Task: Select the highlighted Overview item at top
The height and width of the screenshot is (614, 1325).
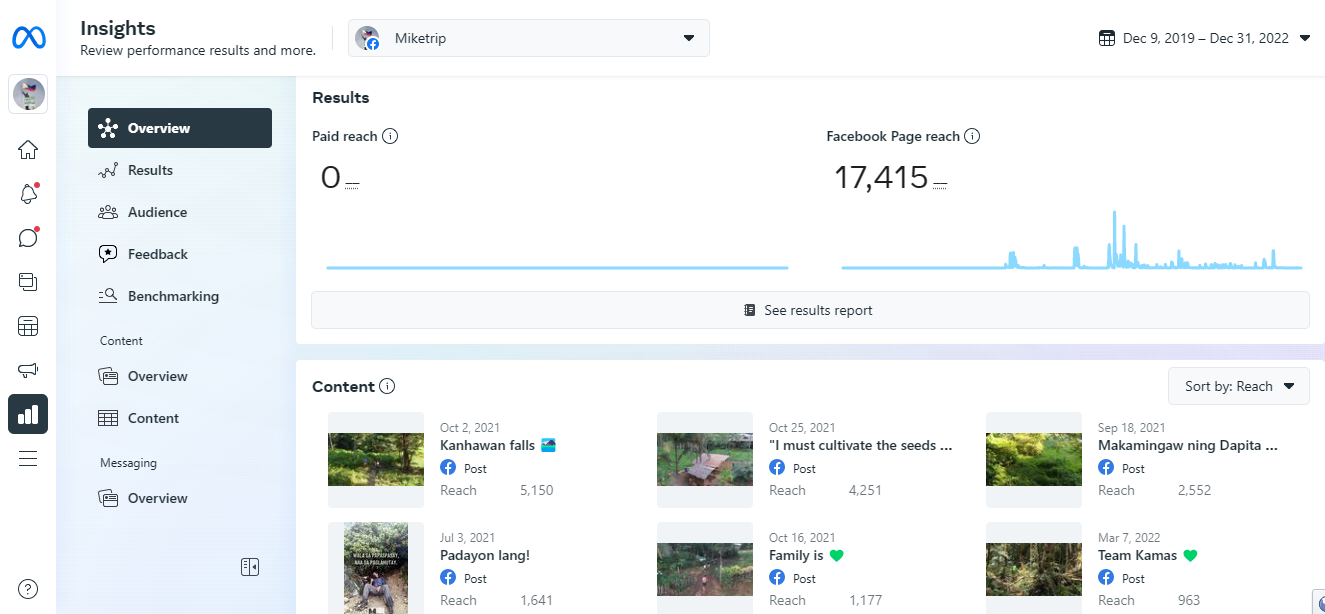Action: (180, 128)
